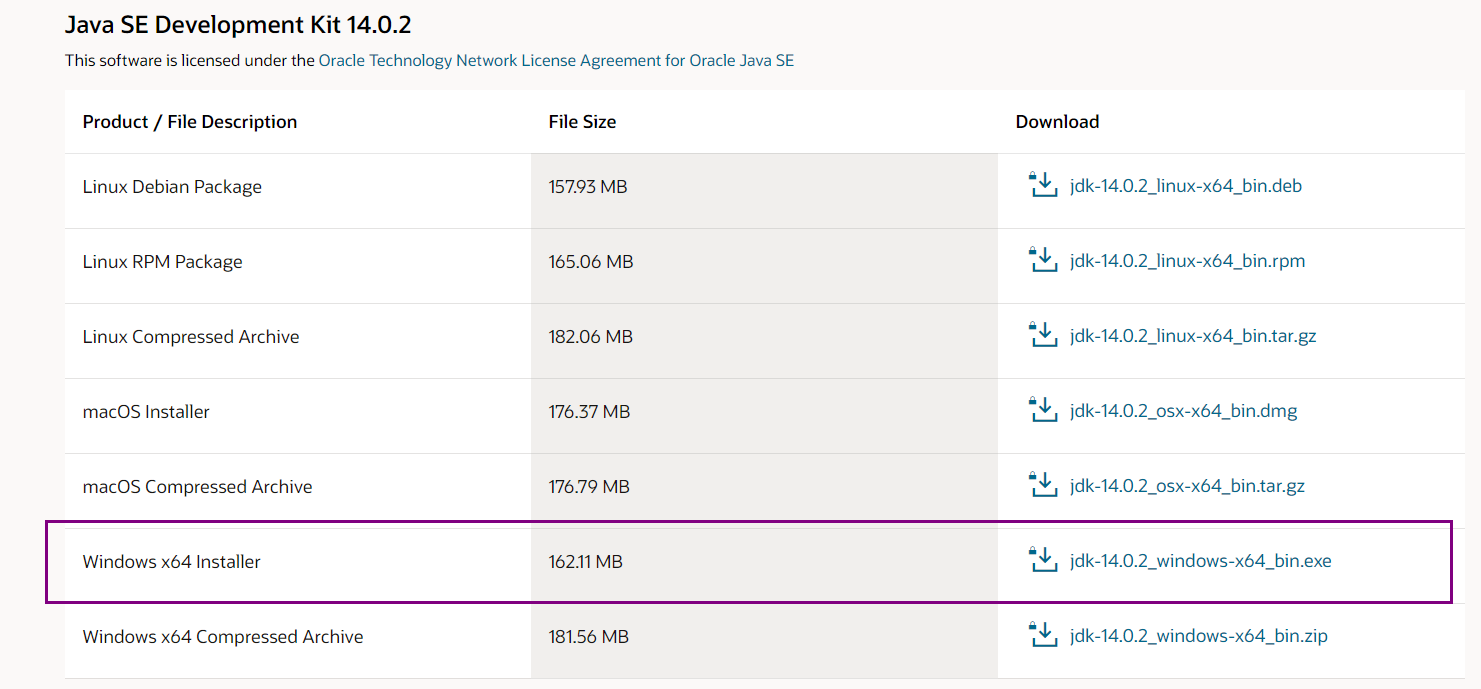Select the Linux RPM Package row label
This screenshot has height=689, width=1481.
pos(163,262)
